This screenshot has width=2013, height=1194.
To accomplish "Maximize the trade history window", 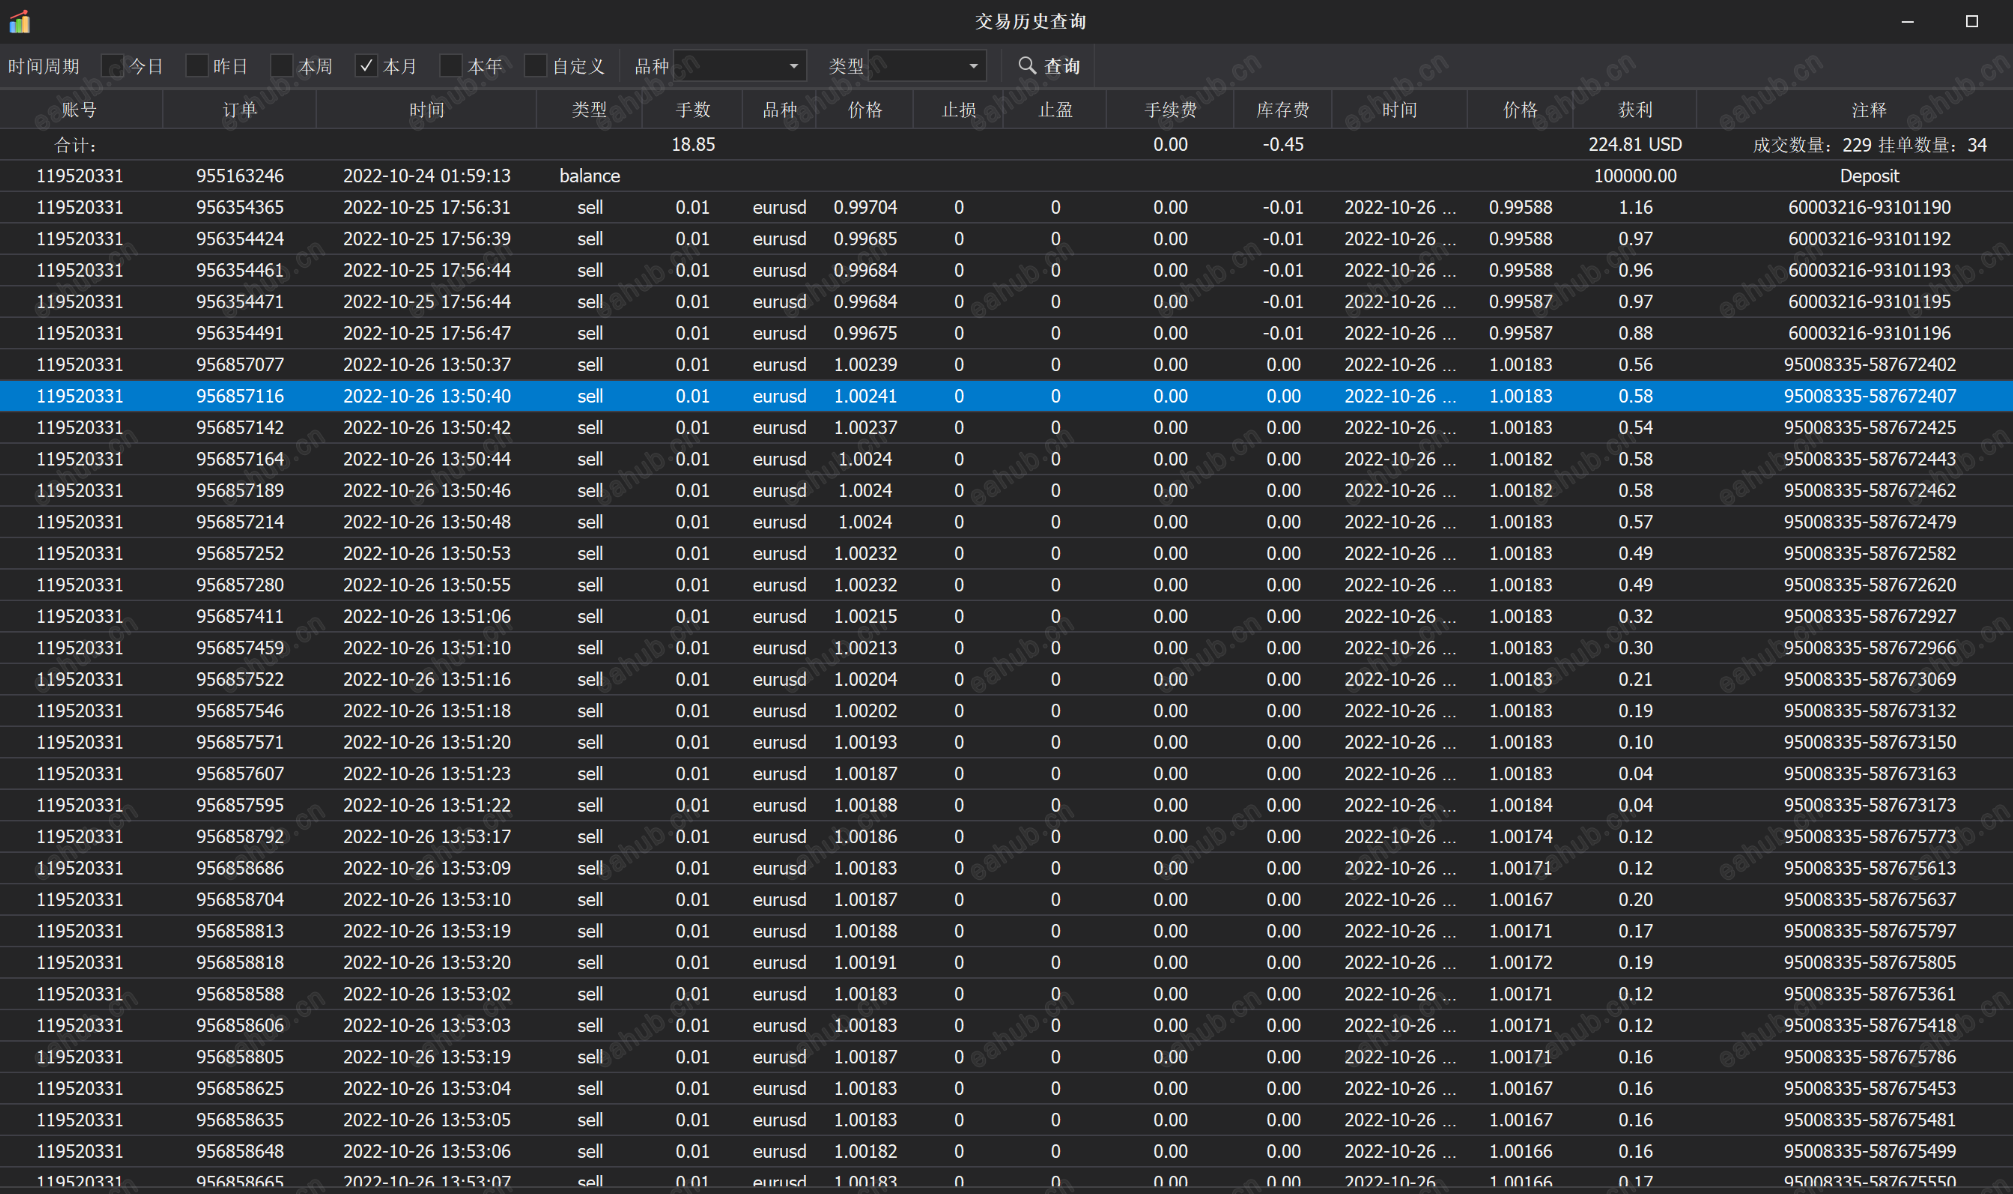I will 1971,21.
